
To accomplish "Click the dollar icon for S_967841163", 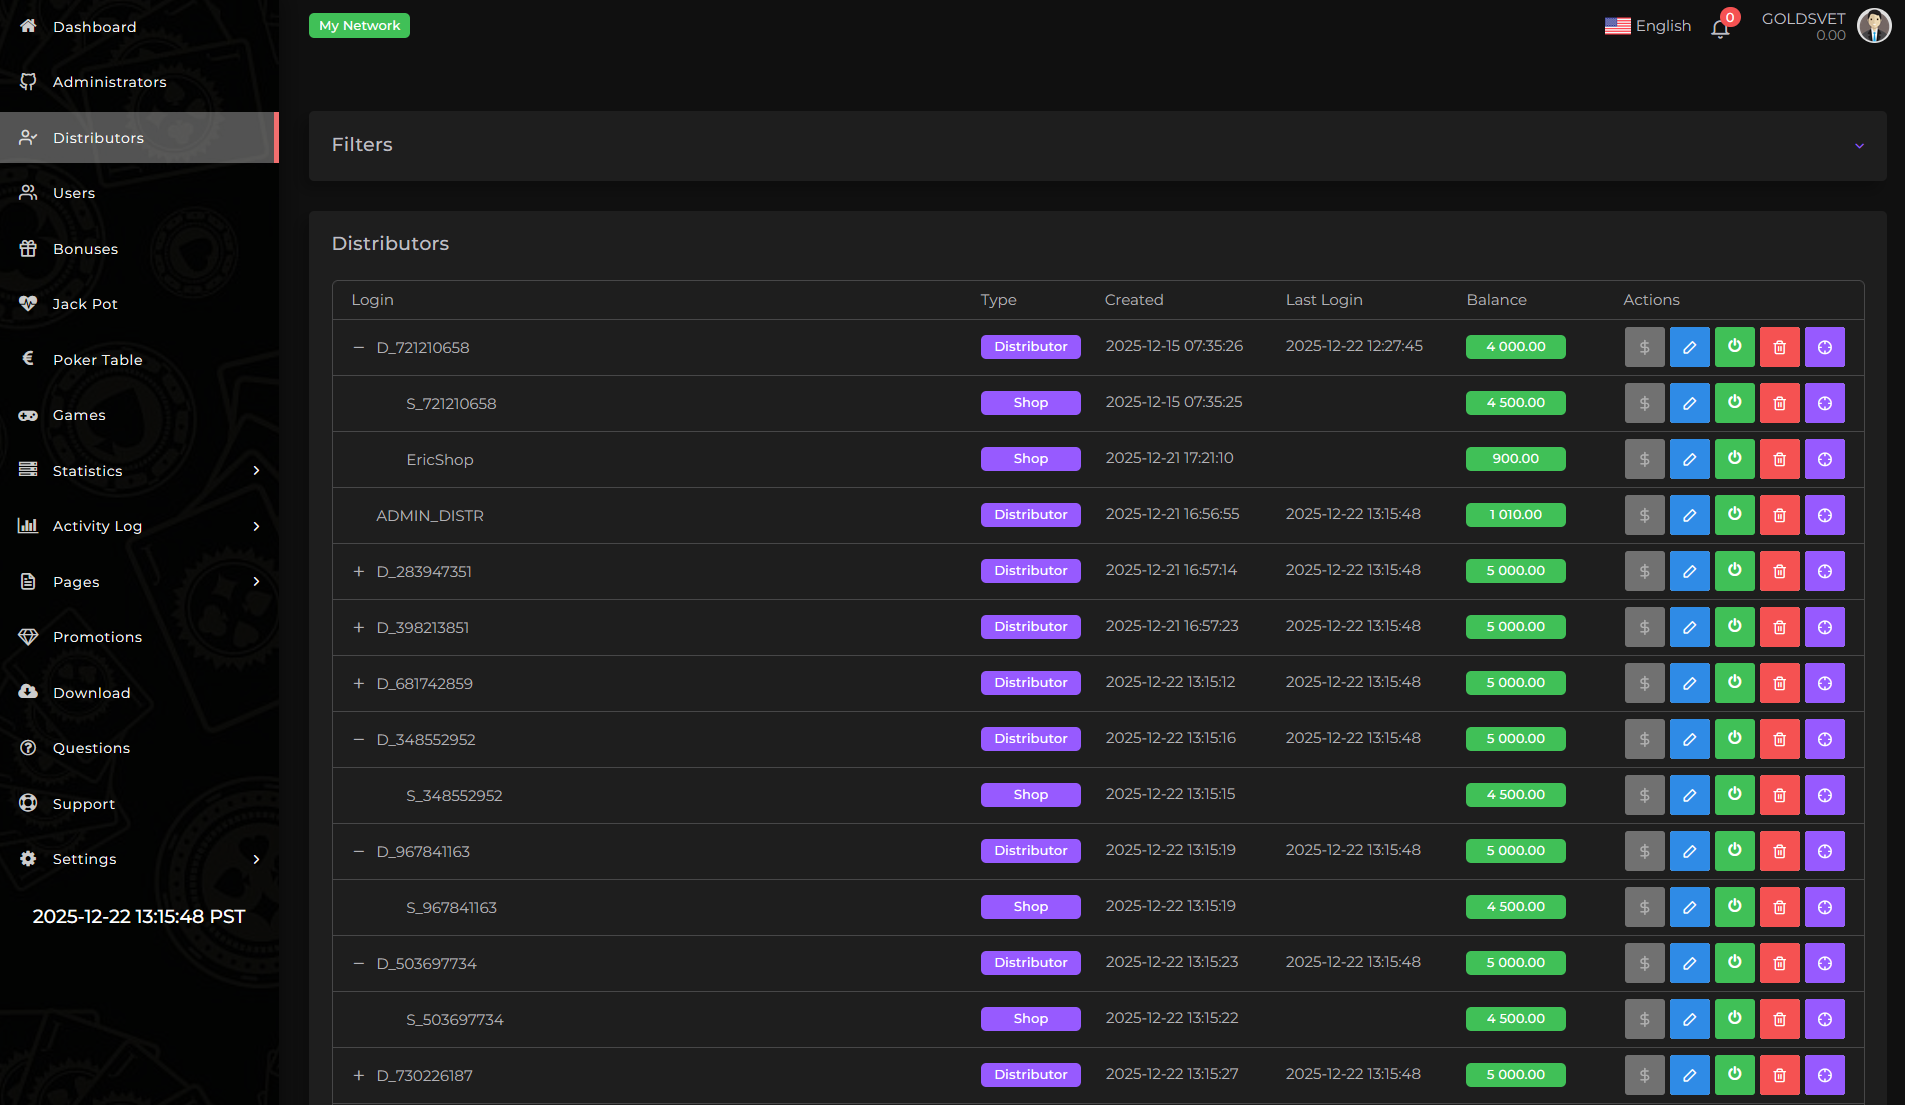I will click(1644, 907).
